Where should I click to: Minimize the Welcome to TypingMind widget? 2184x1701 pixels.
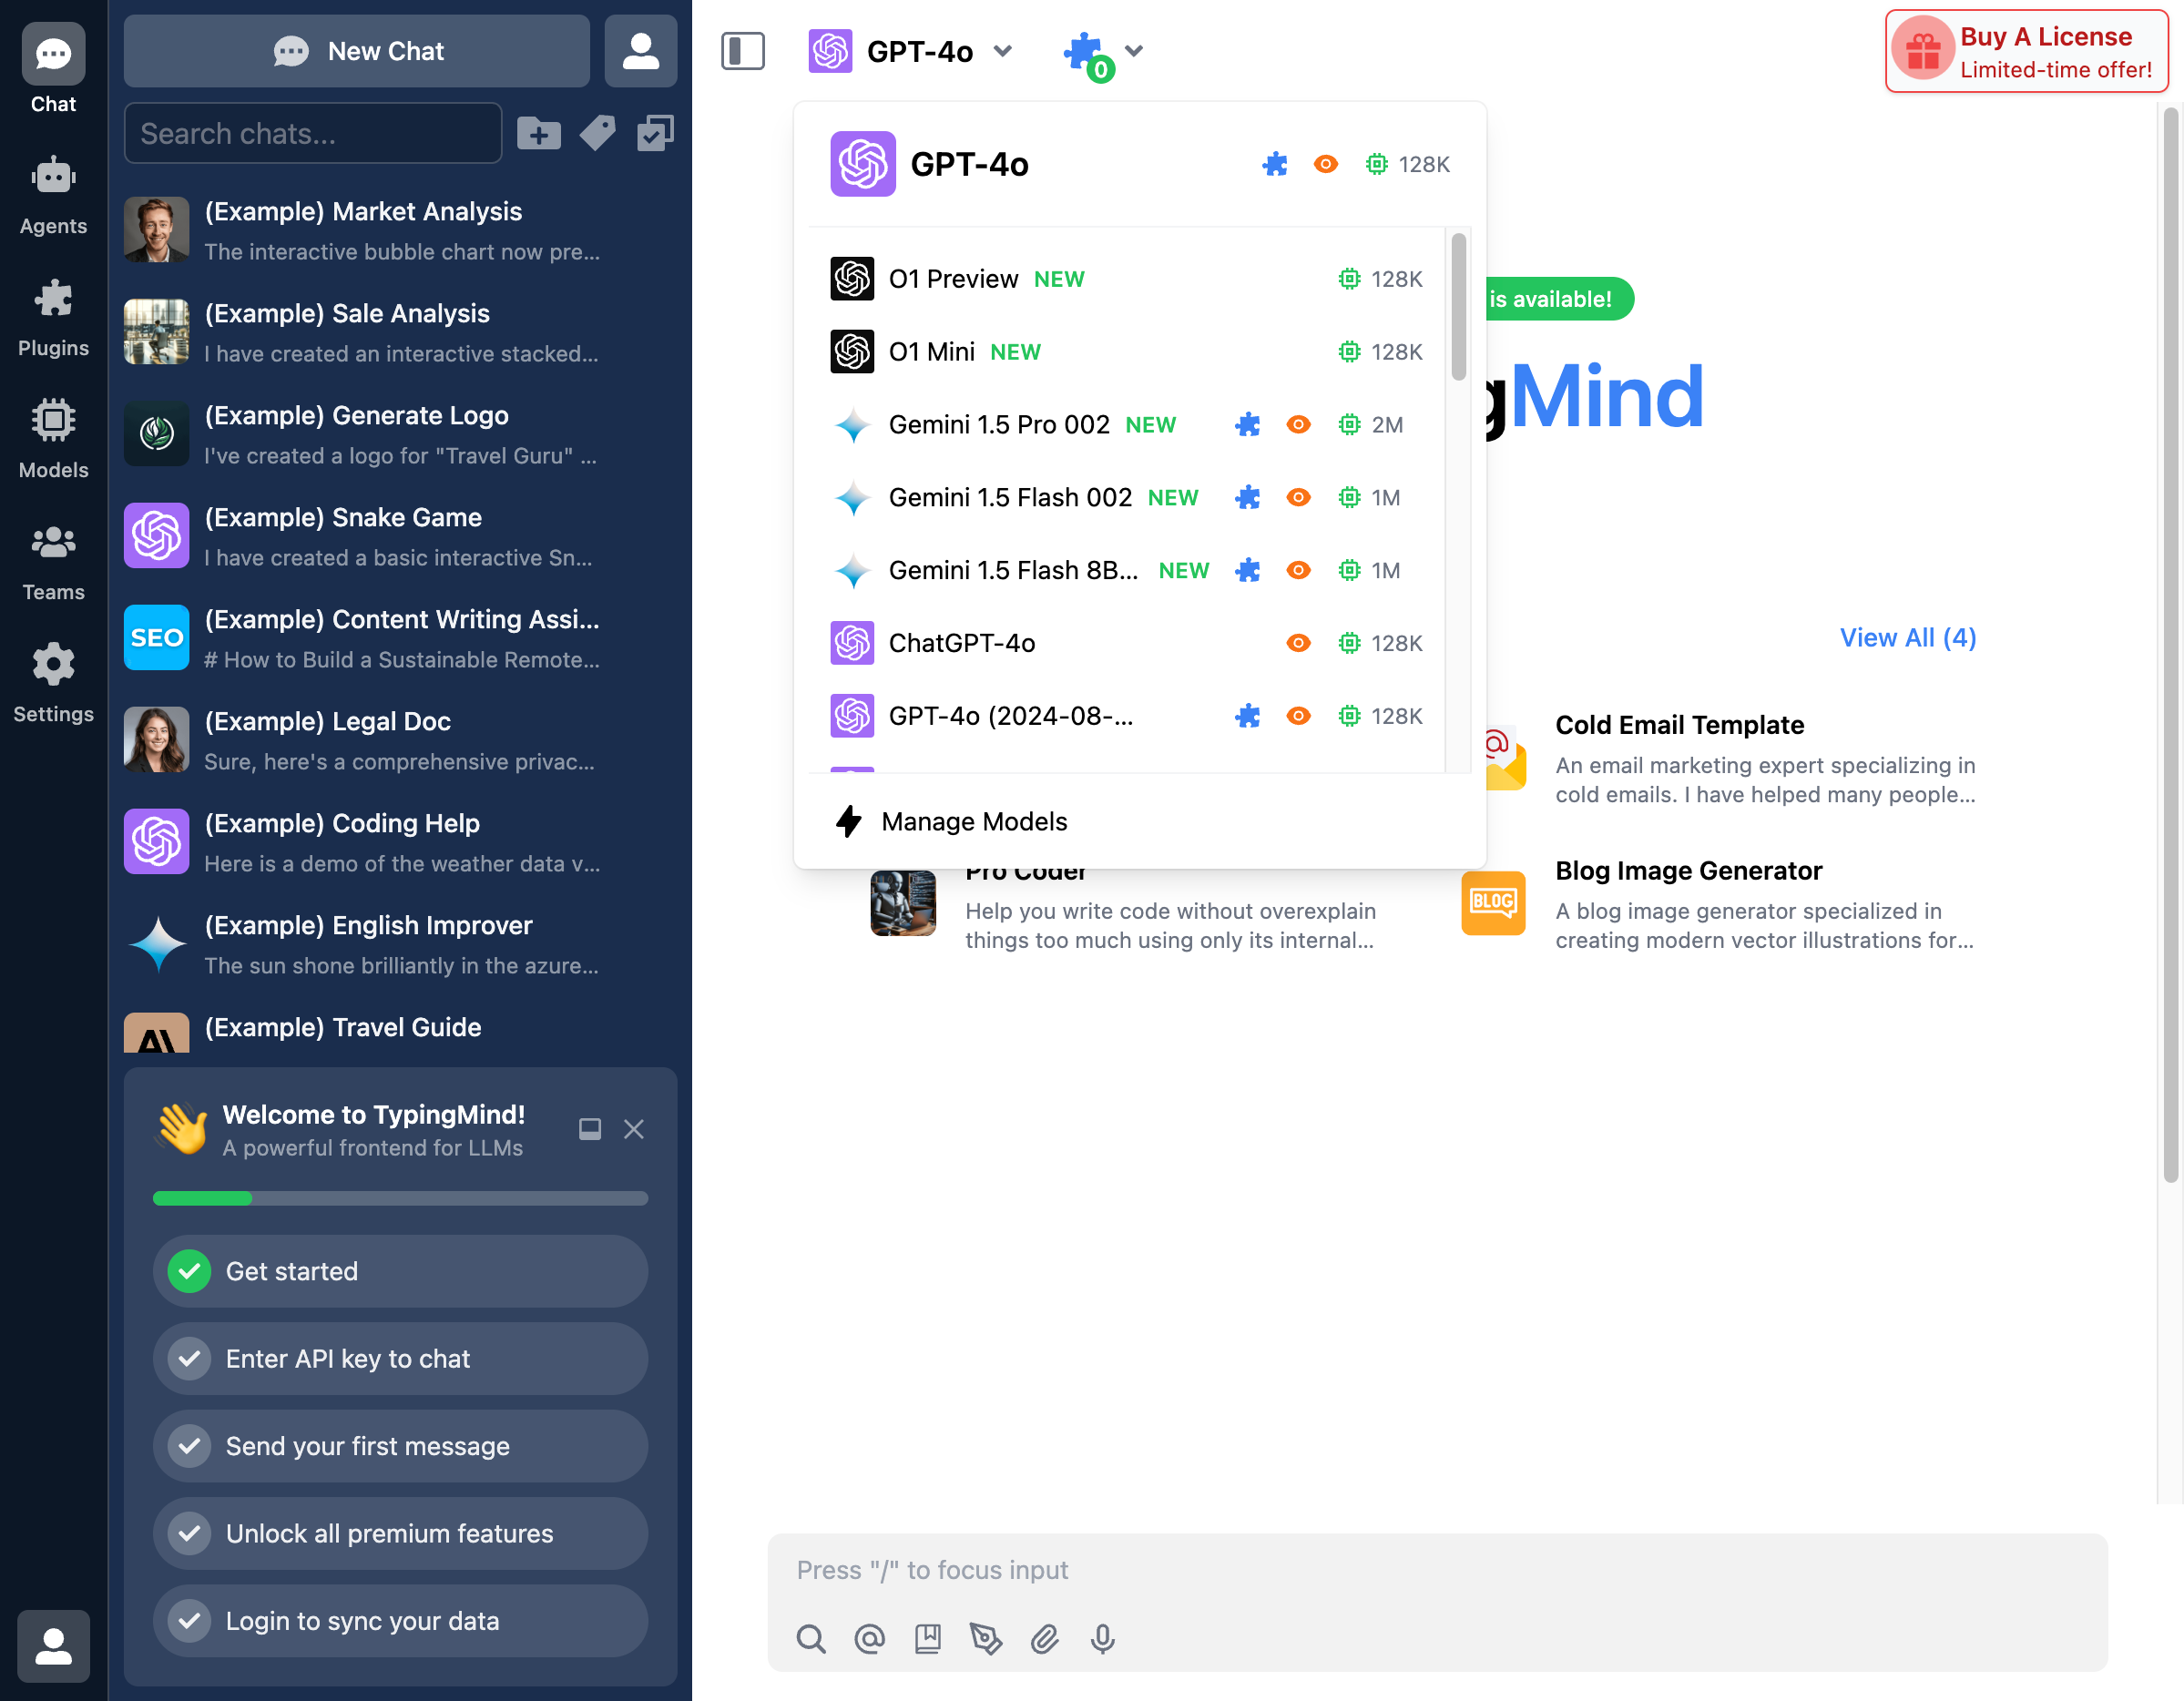[589, 1129]
